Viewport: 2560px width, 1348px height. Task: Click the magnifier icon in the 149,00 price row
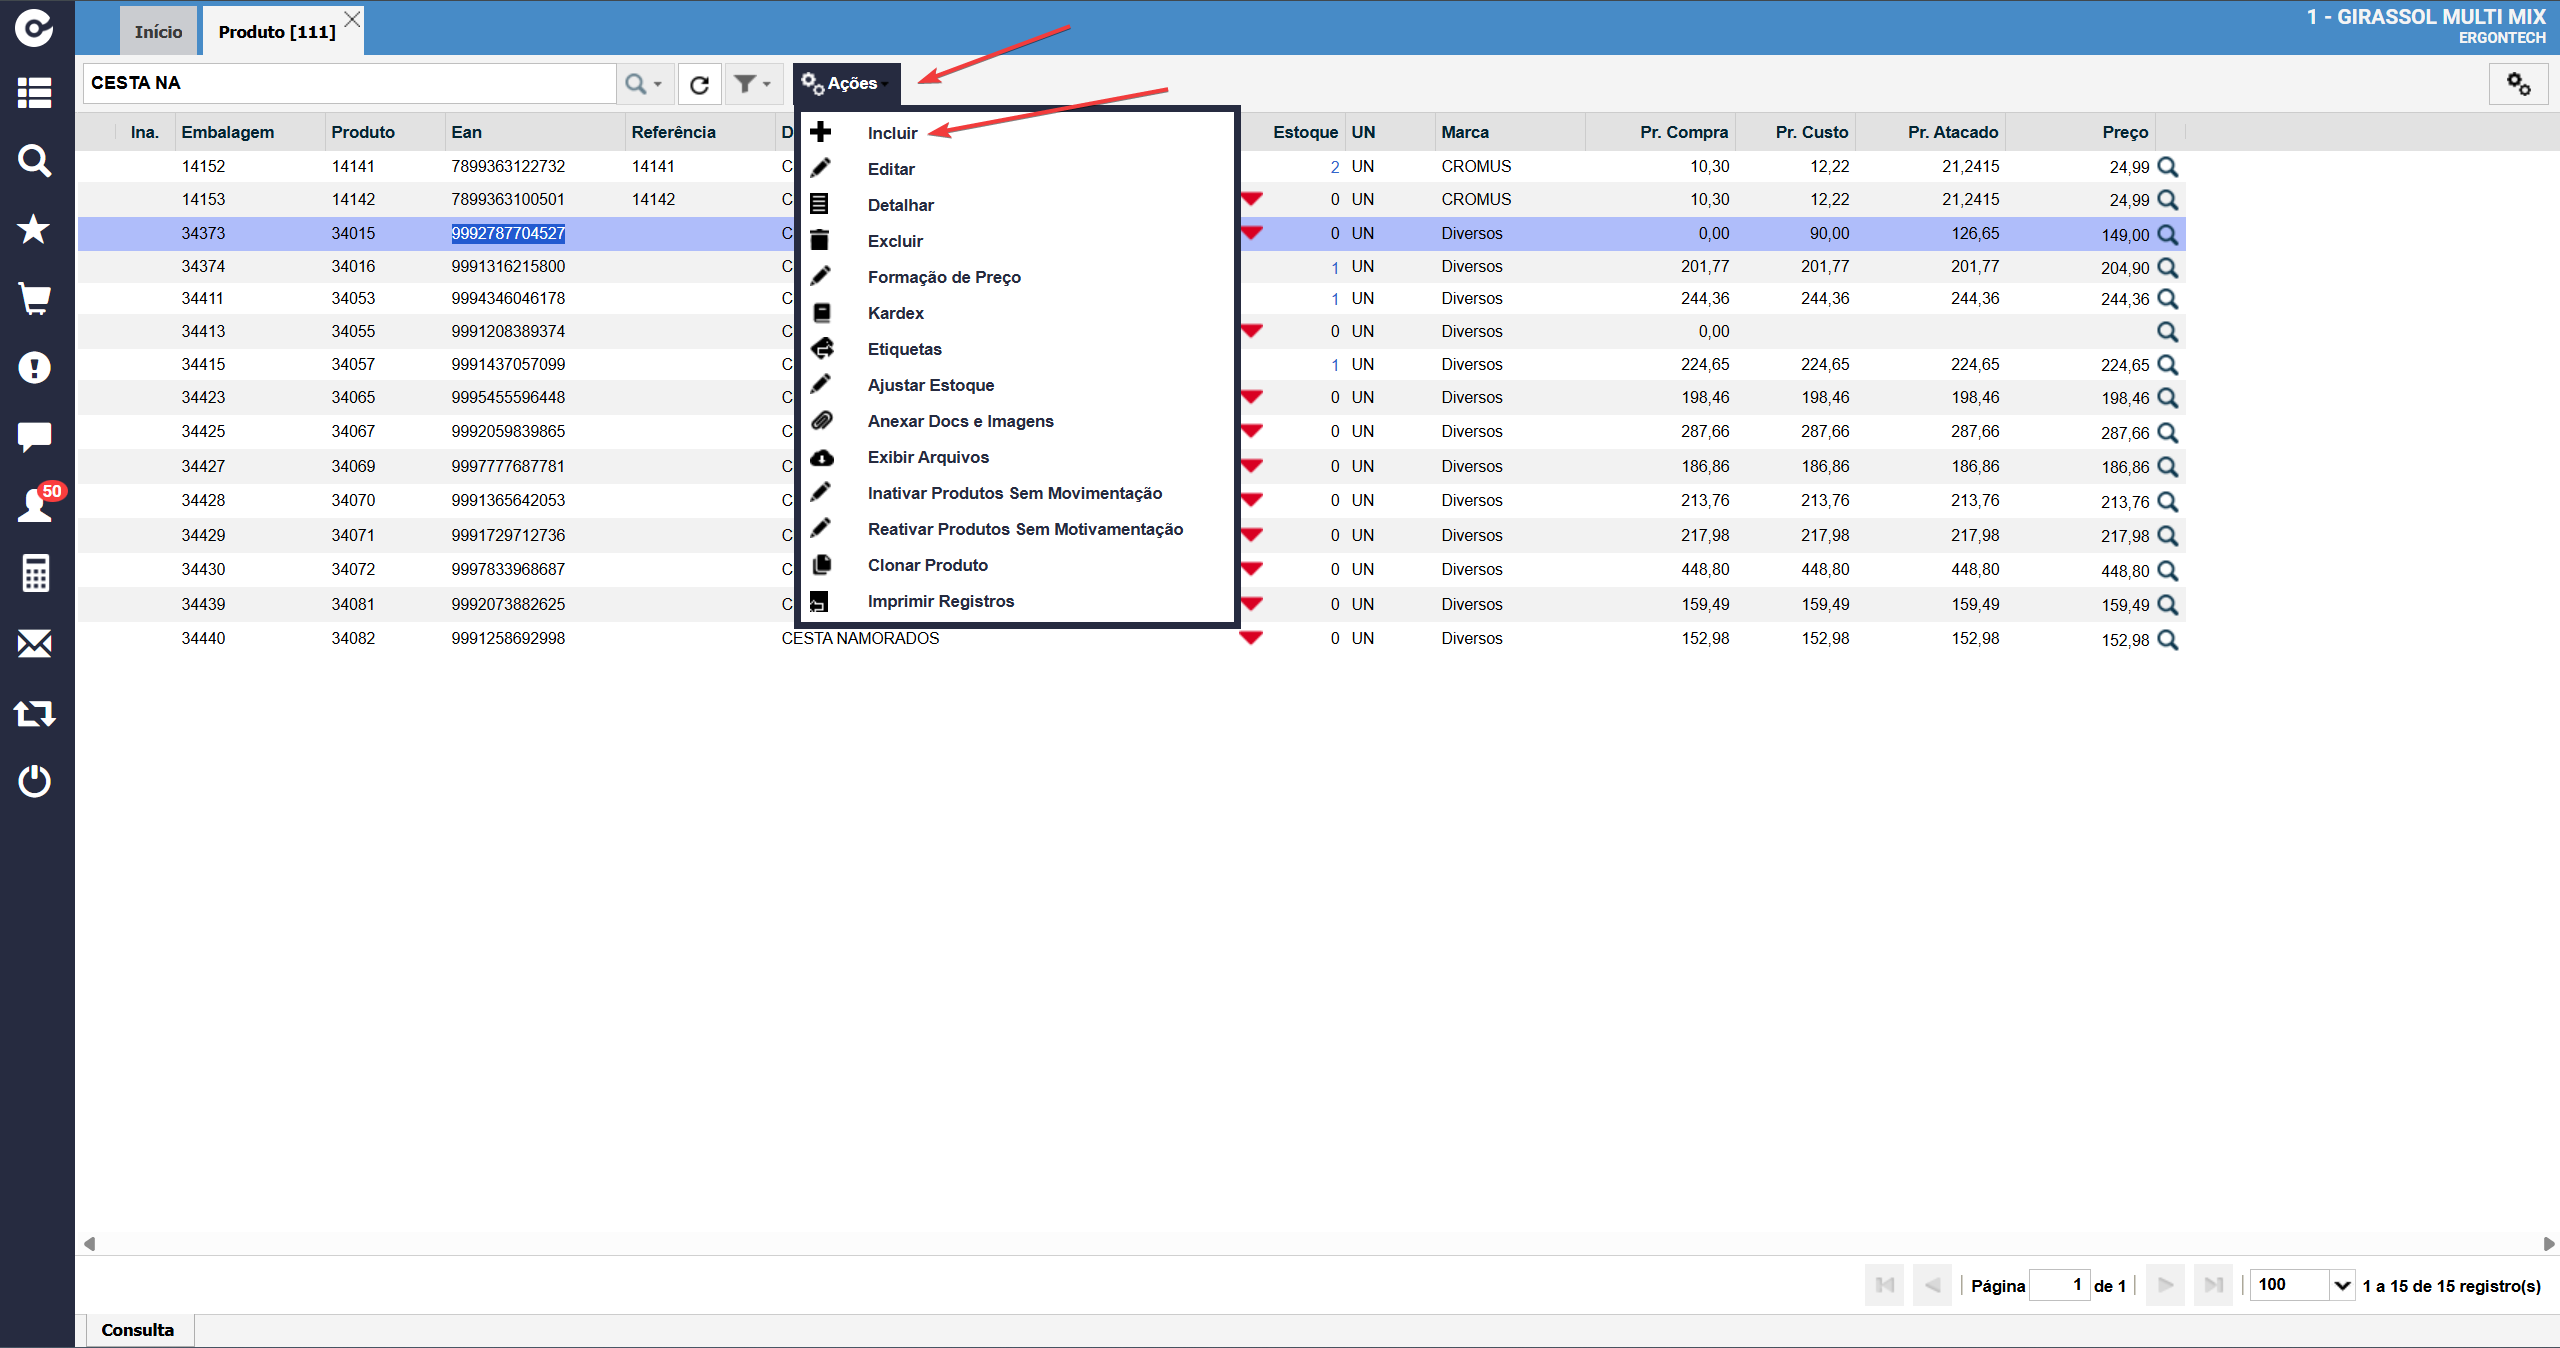pos(2167,234)
